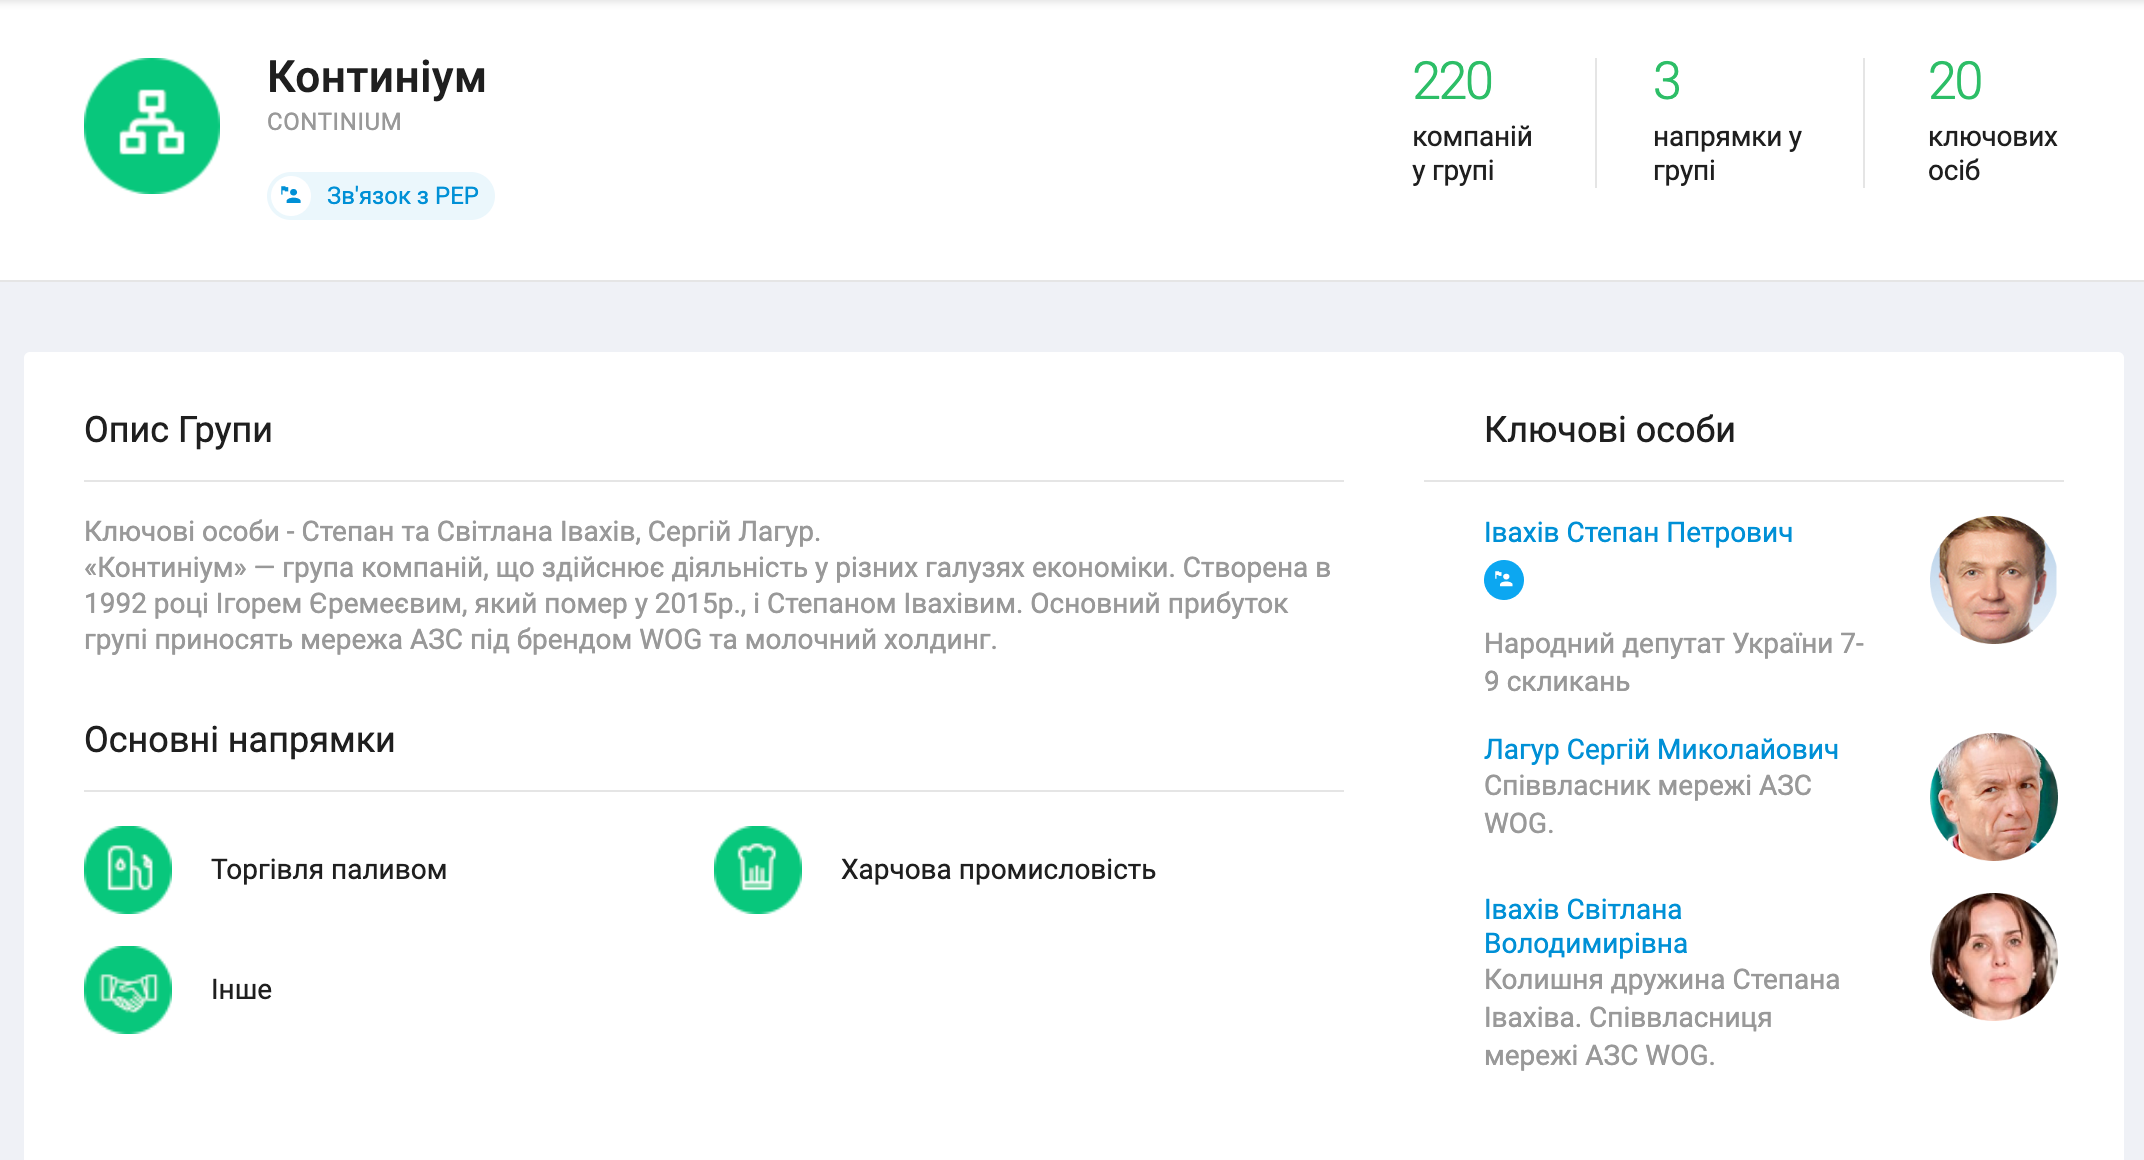Click the blue PEP badge under Івахів Степан Петрович
The width and height of the screenshot is (2144, 1160).
click(x=1503, y=580)
